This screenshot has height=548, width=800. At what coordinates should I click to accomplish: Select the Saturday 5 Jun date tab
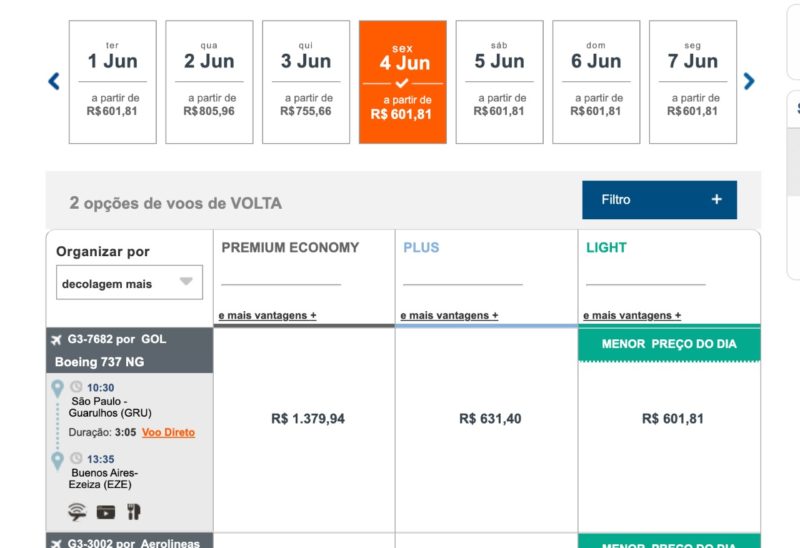coord(499,82)
